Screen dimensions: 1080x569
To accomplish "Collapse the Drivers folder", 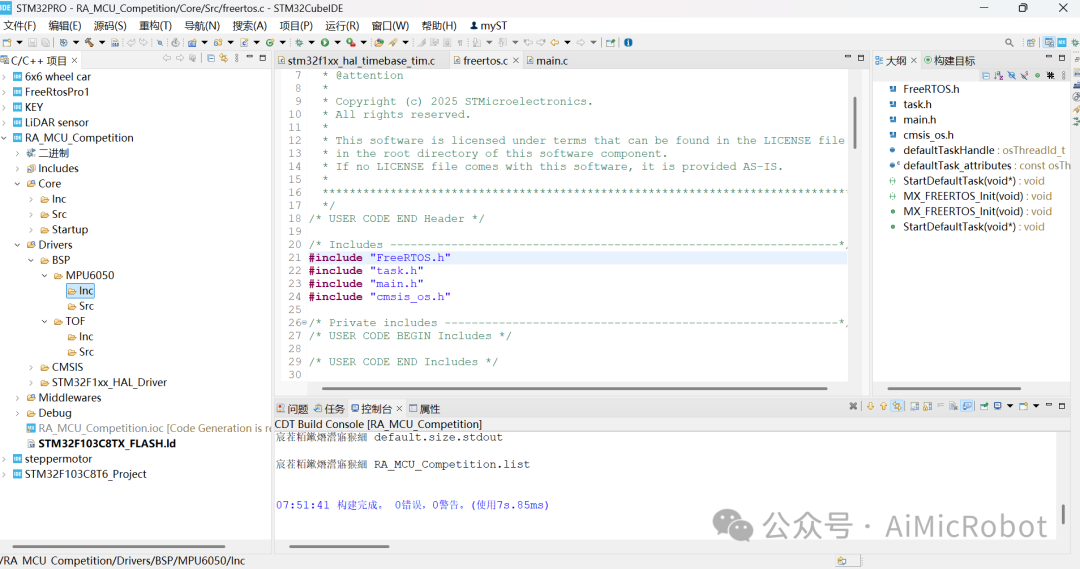I will pos(17,245).
